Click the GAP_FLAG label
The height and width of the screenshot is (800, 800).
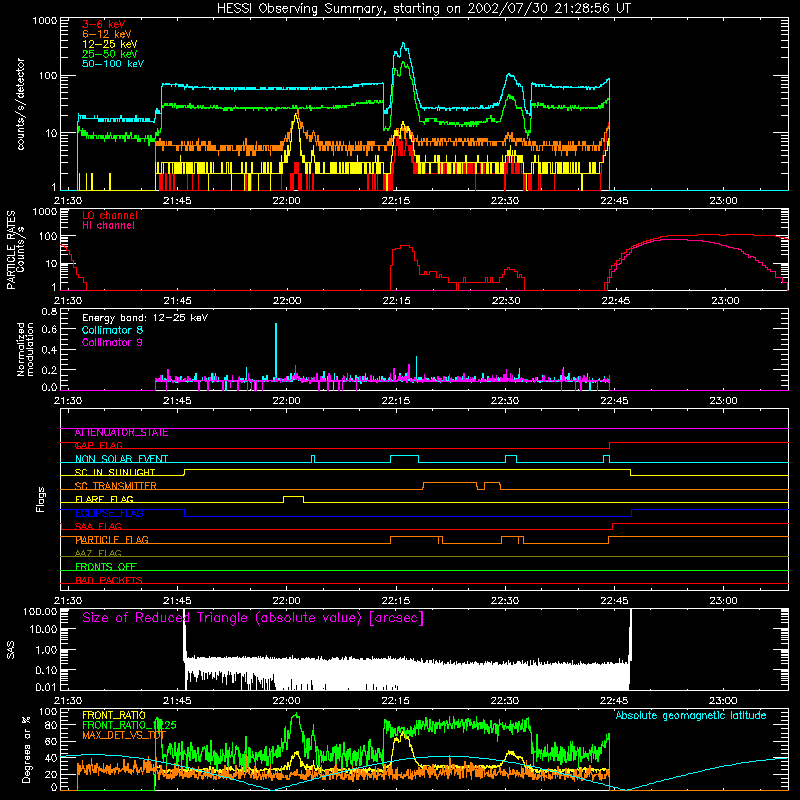click(98, 445)
